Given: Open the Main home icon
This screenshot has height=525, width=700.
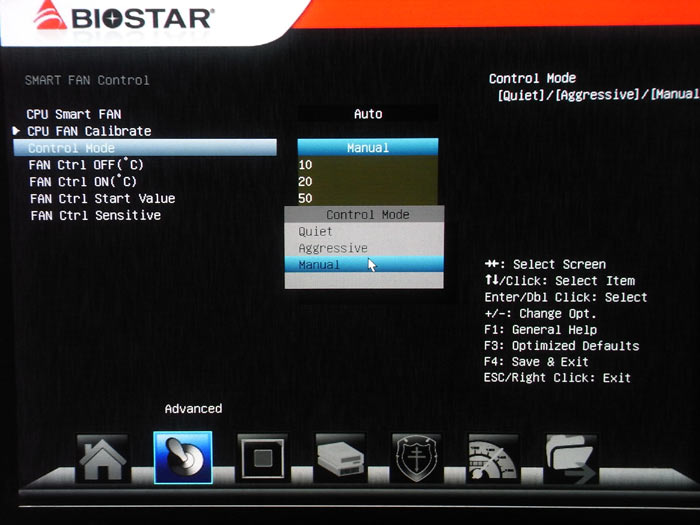Looking at the screenshot, I should pyautogui.click(x=104, y=460).
